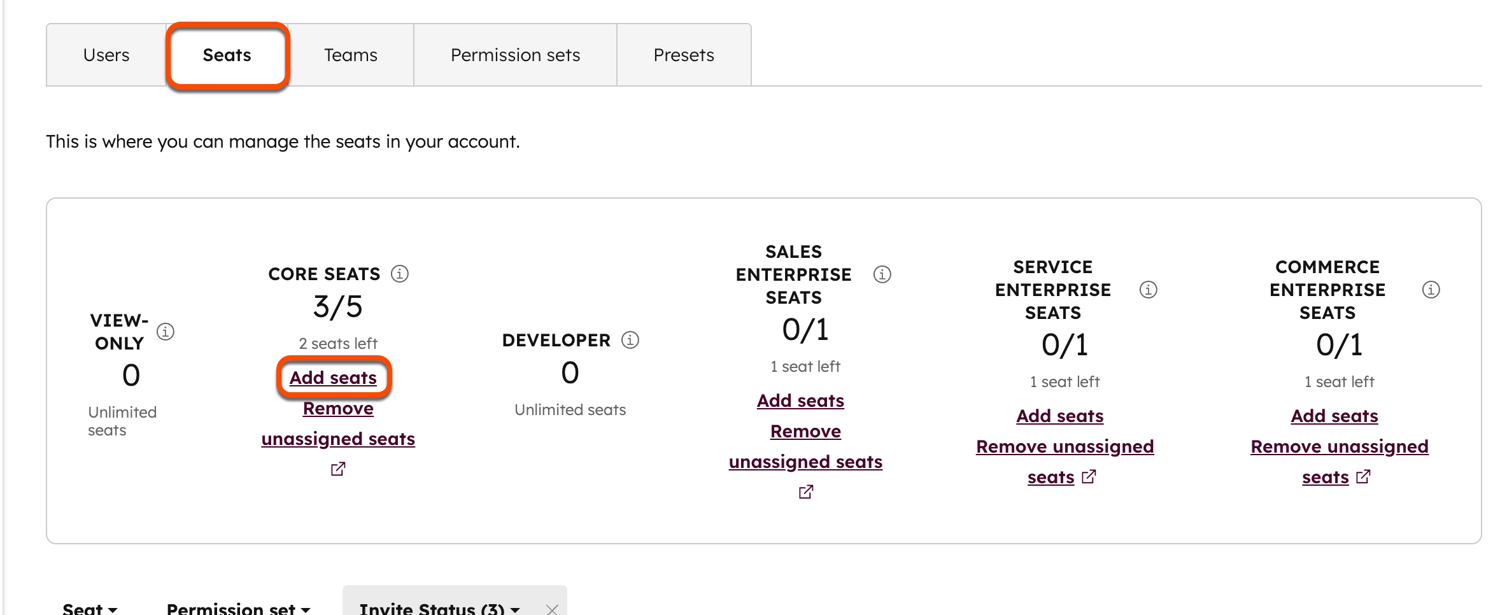
Task: Switch to the Permission sets tab
Action: pos(514,55)
